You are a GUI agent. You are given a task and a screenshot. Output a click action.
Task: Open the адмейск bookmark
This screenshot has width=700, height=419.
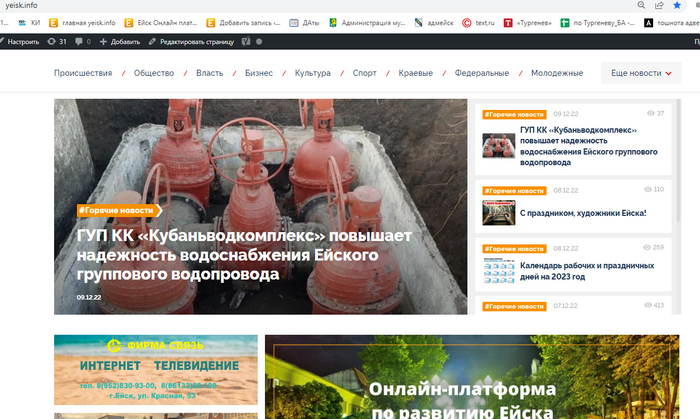tap(433, 23)
